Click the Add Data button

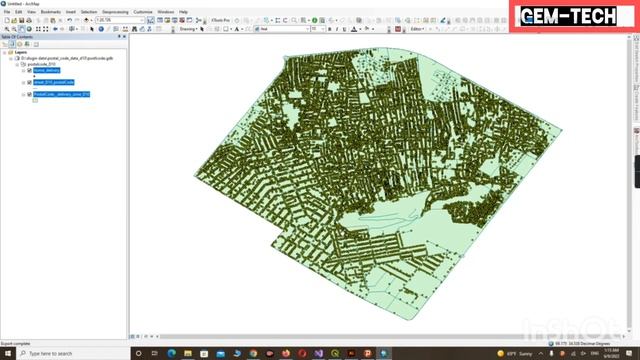point(86,20)
